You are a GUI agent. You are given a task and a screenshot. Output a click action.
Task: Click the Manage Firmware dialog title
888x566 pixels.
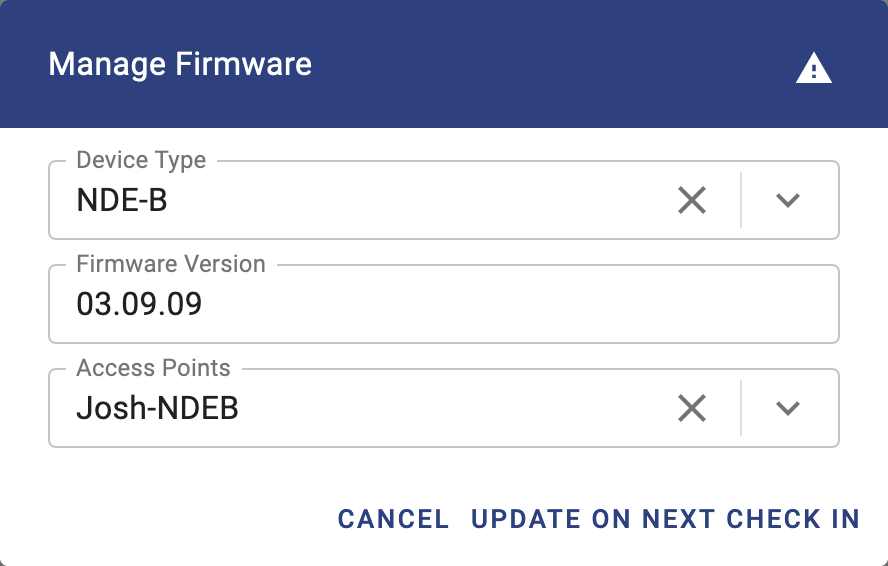(180, 65)
